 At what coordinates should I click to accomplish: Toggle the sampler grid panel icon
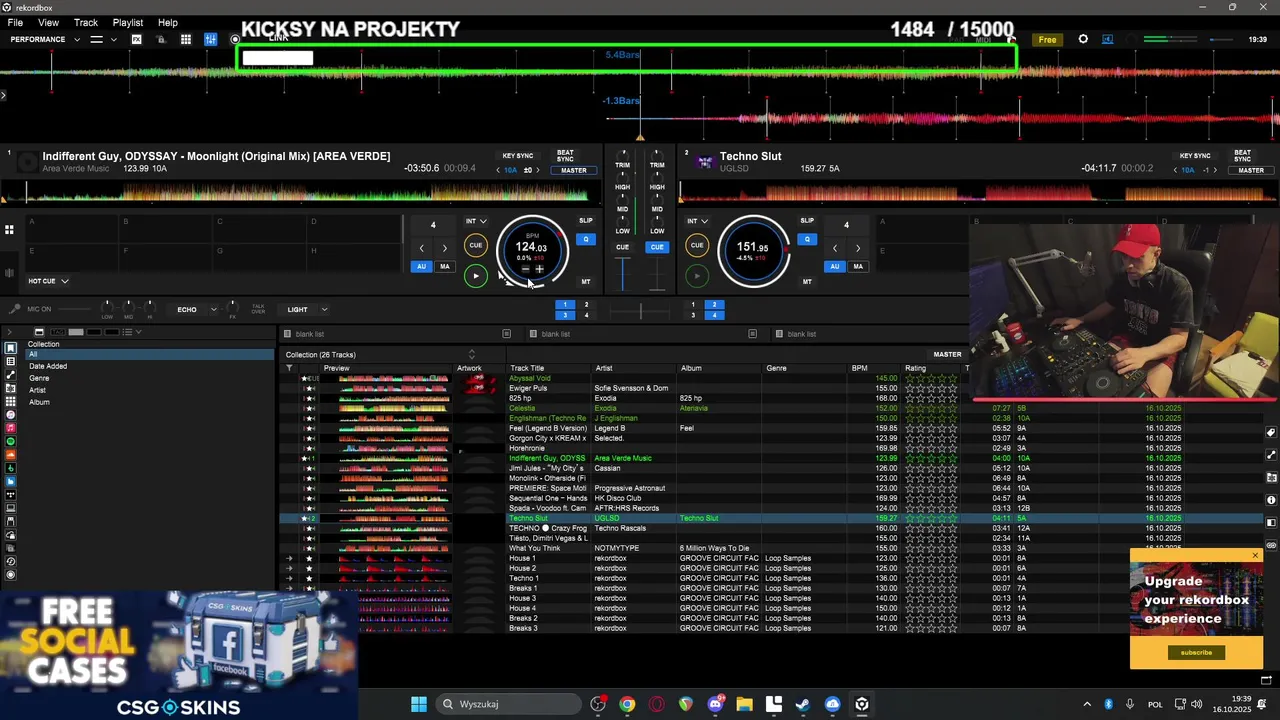[186, 40]
